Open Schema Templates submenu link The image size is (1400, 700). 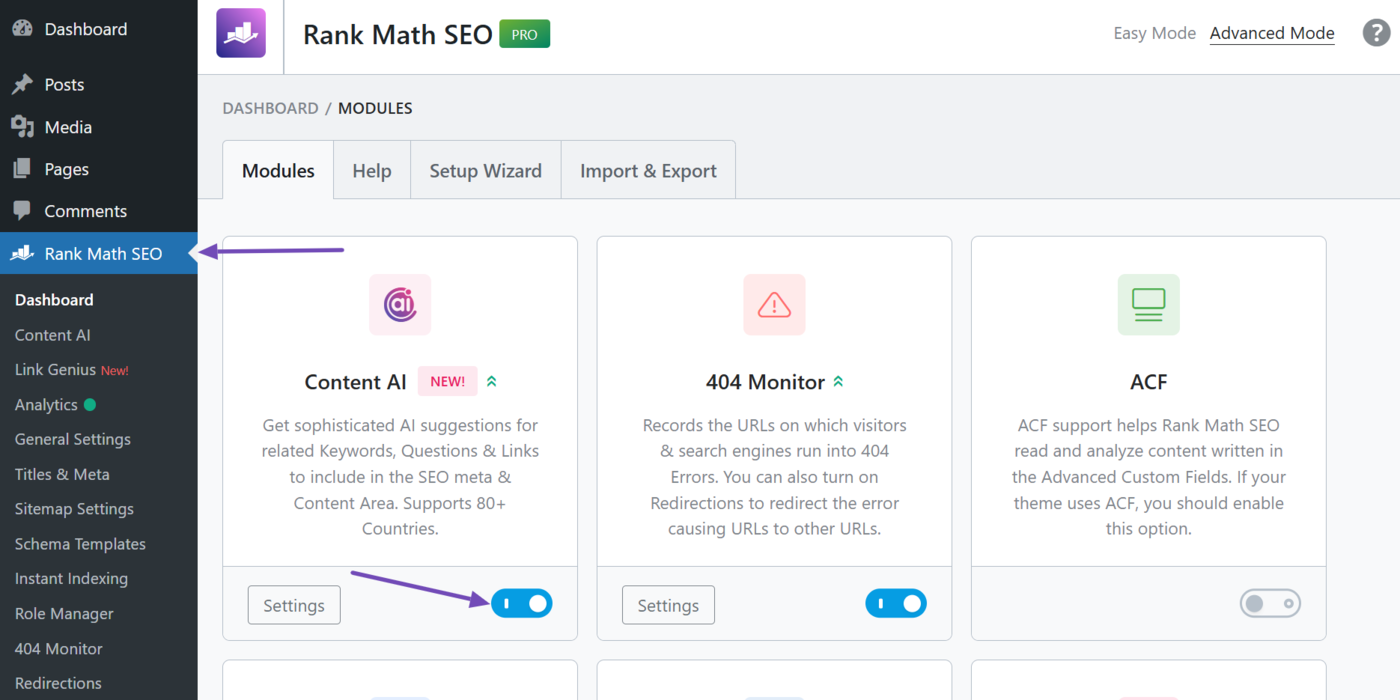[x=80, y=544]
